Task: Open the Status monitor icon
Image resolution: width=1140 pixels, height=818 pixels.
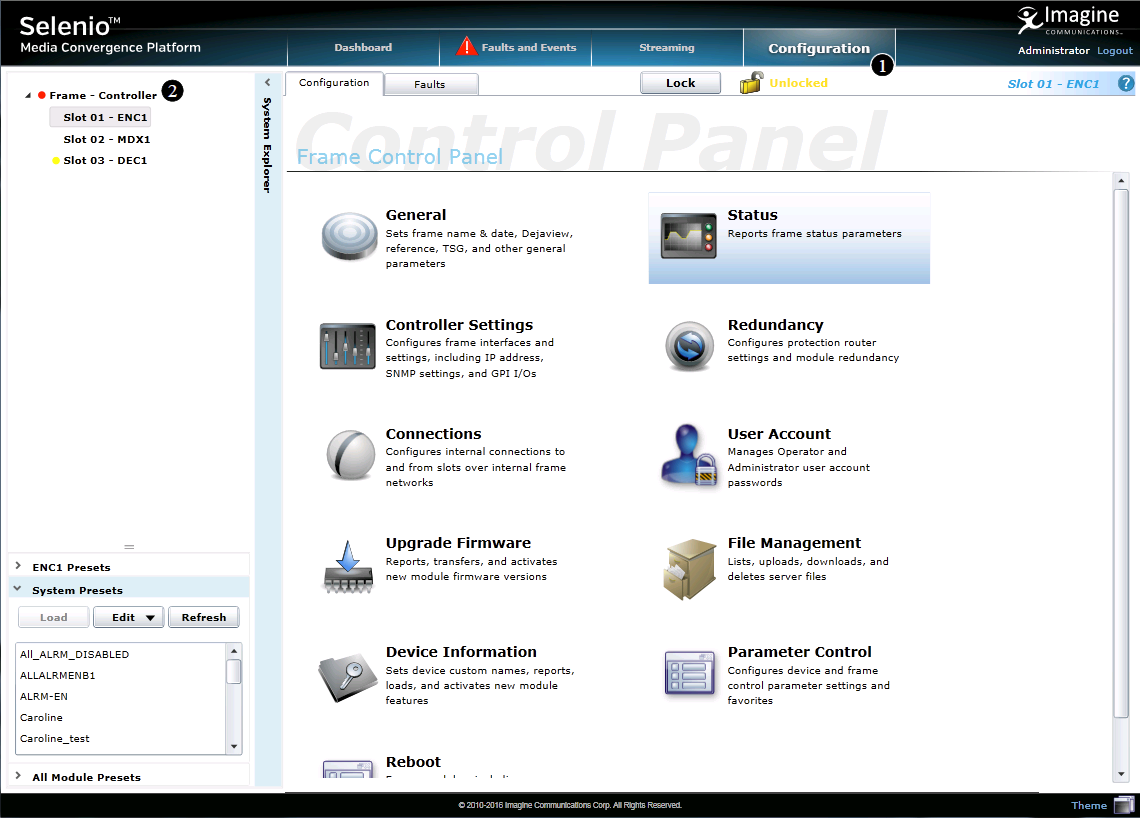Action: [x=689, y=236]
